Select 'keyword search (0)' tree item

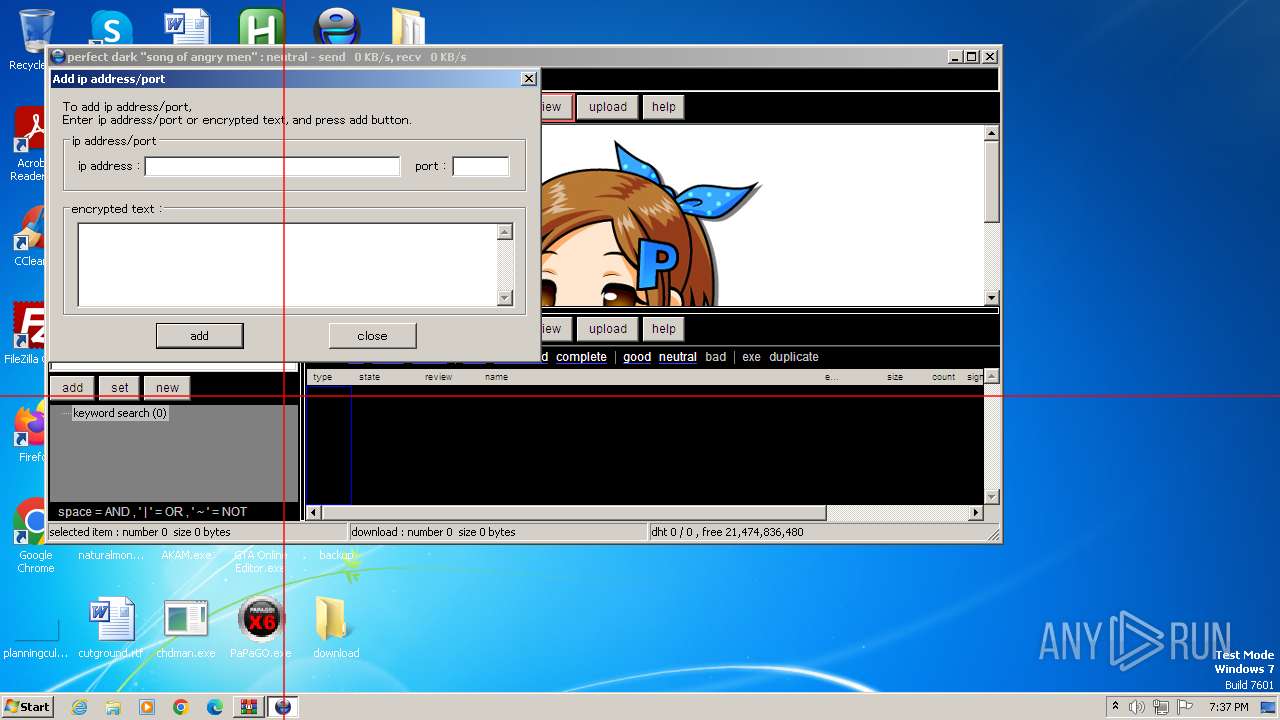pyautogui.click(x=119, y=413)
